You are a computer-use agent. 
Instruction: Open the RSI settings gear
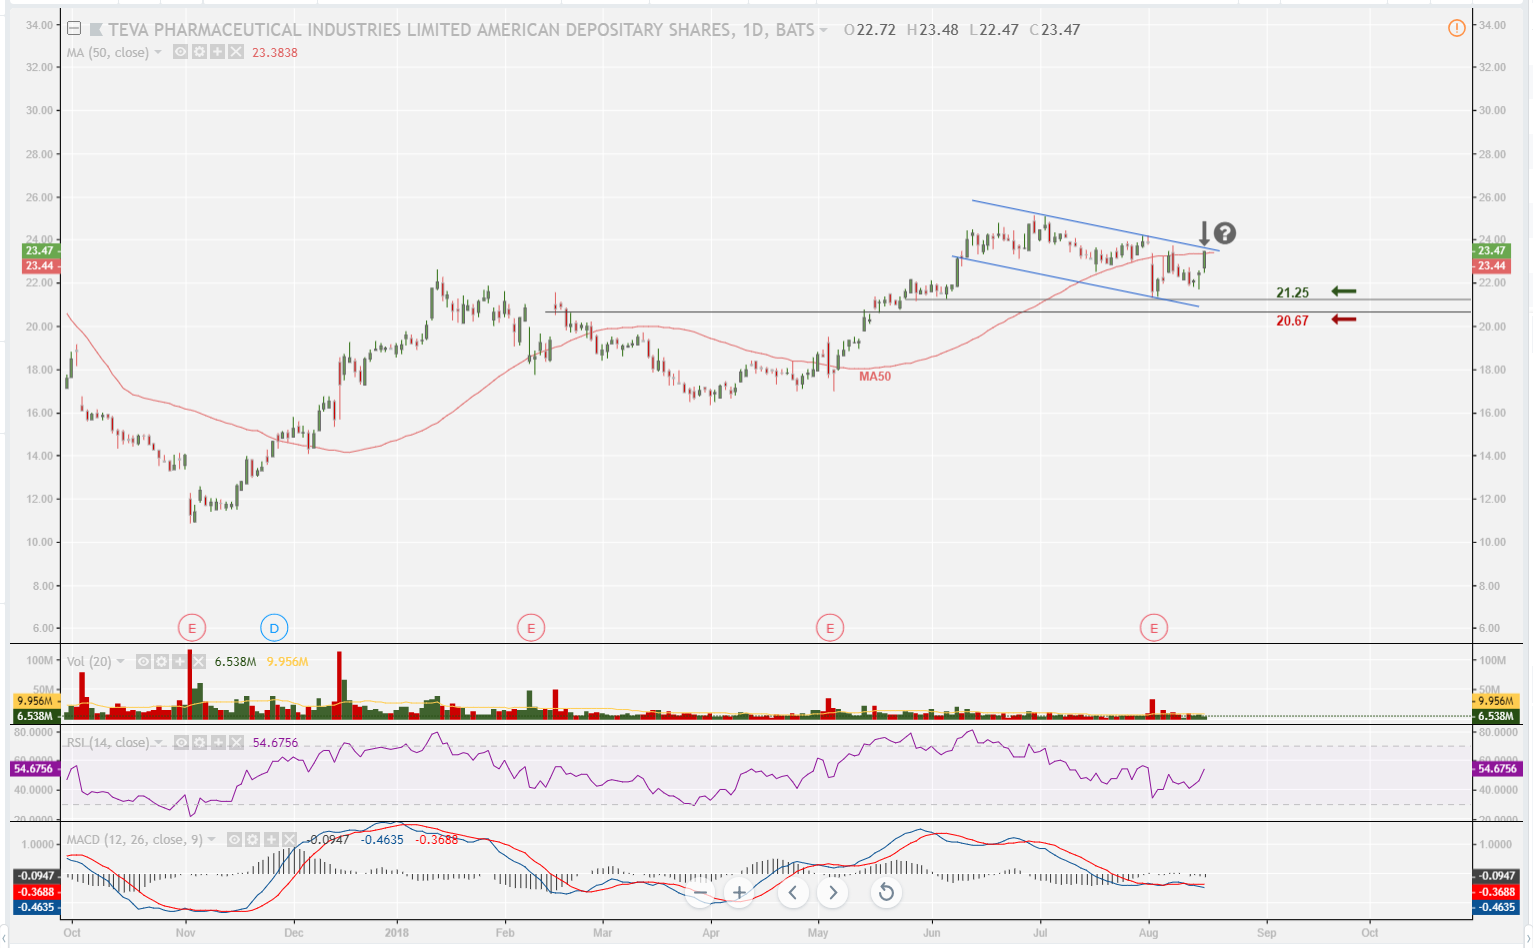(199, 742)
